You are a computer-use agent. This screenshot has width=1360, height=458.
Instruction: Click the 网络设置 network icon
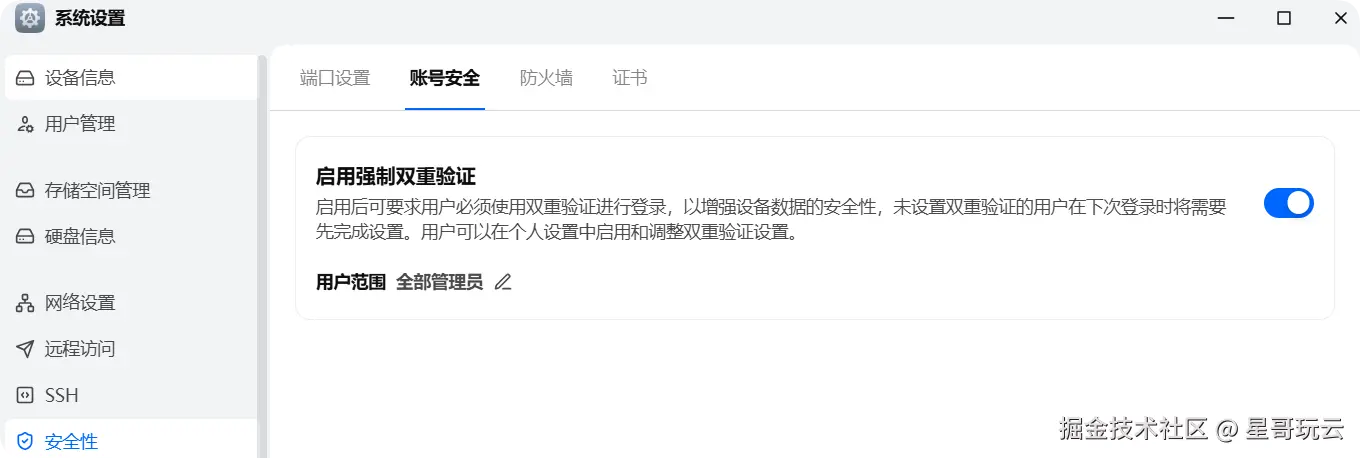tap(25, 303)
